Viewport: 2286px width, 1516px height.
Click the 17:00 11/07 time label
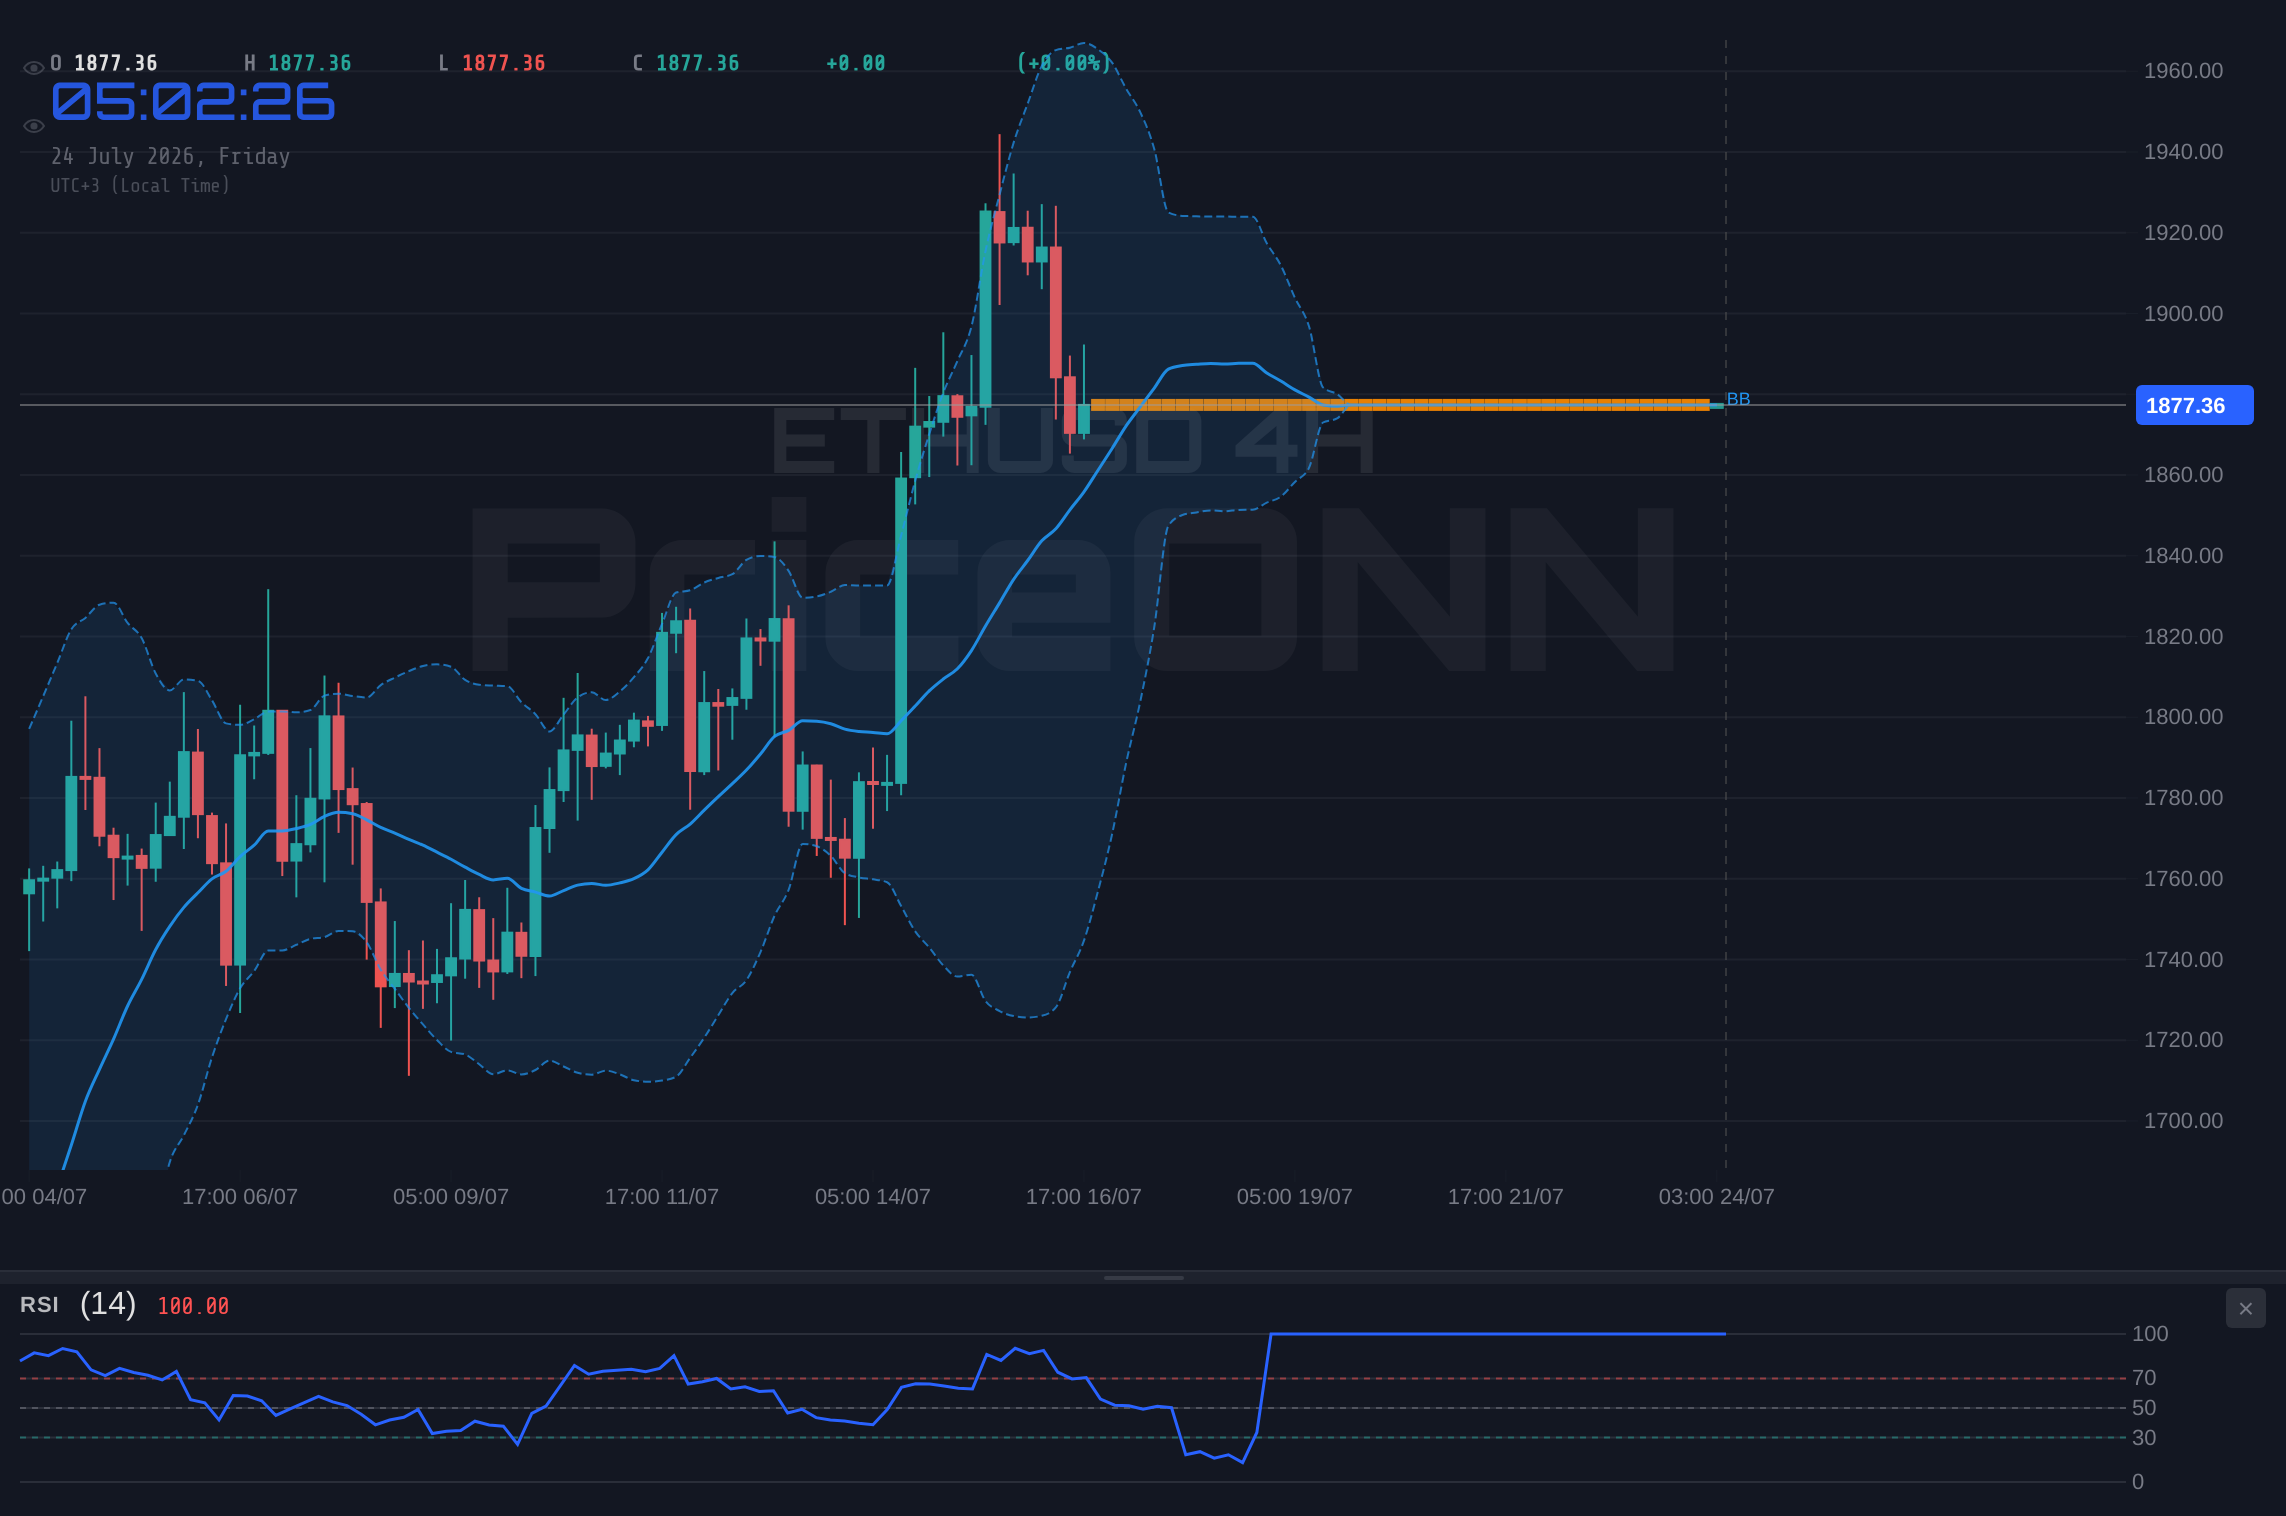tap(662, 1197)
